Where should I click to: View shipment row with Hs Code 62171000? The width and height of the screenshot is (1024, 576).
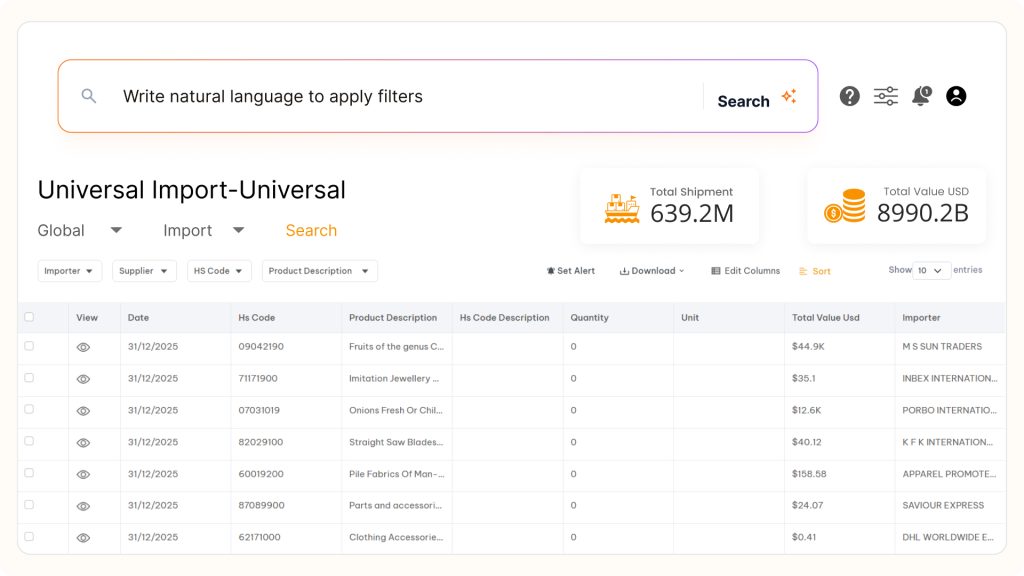coord(83,538)
